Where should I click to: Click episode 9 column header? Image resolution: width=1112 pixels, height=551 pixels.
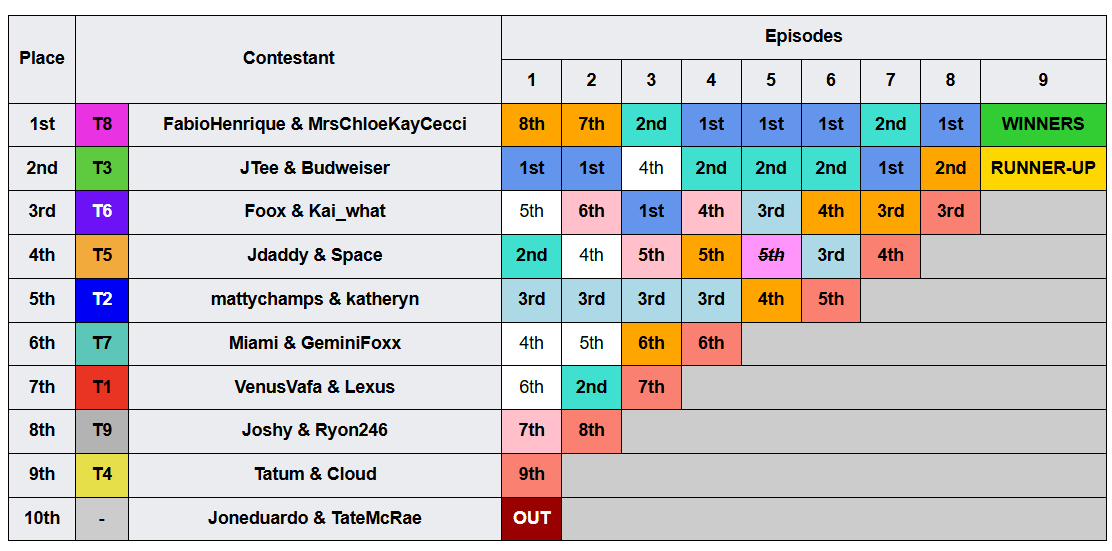pyautogui.click(x=1042, y=80)
